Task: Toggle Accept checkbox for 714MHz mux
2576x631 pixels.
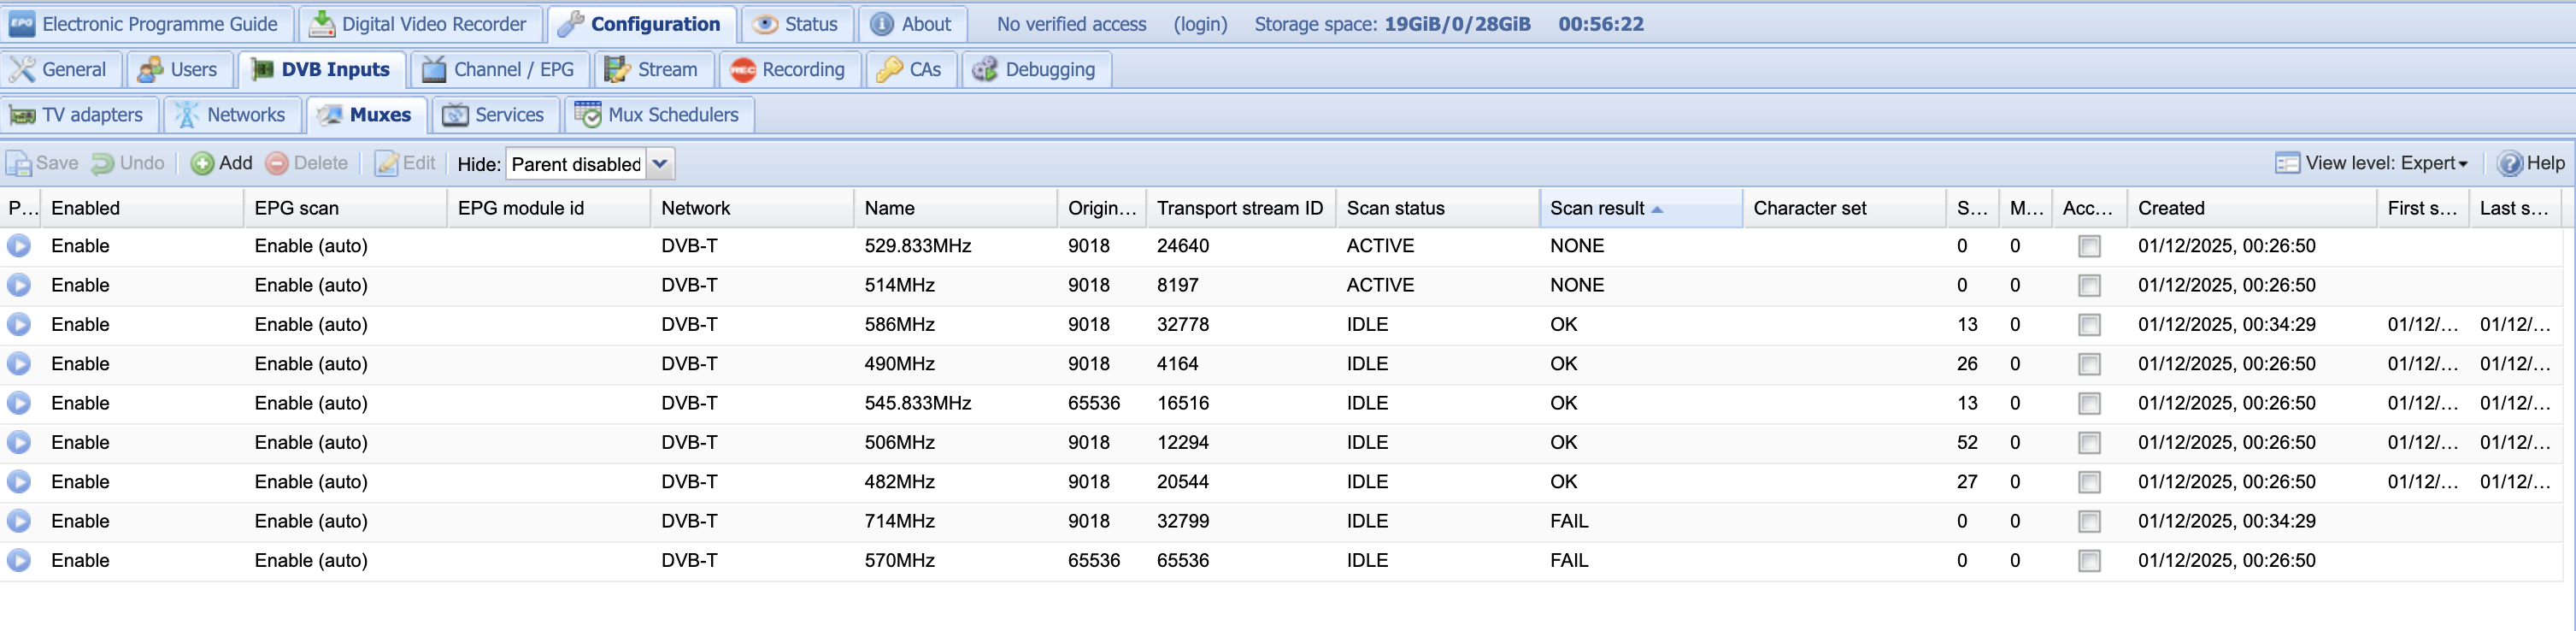Action: 2088,522
